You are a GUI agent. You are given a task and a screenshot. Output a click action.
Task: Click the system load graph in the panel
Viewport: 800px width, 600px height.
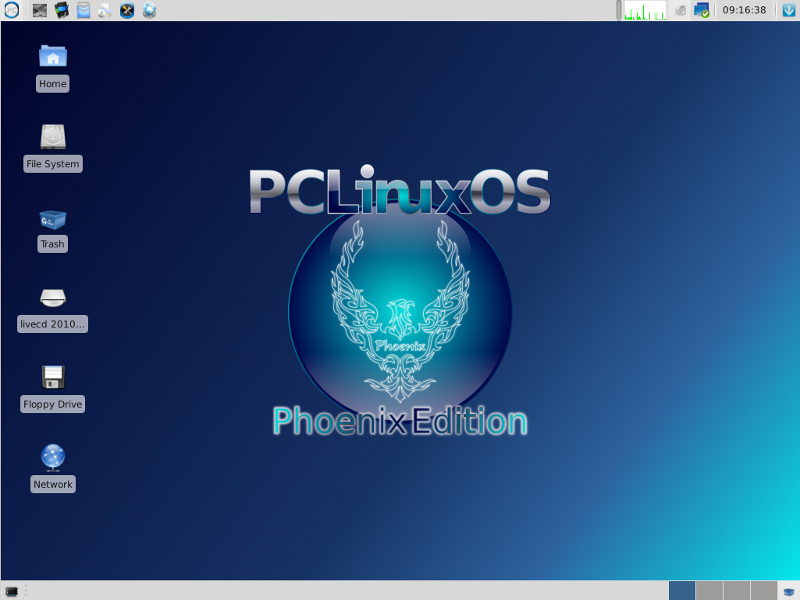pos(645,11)
